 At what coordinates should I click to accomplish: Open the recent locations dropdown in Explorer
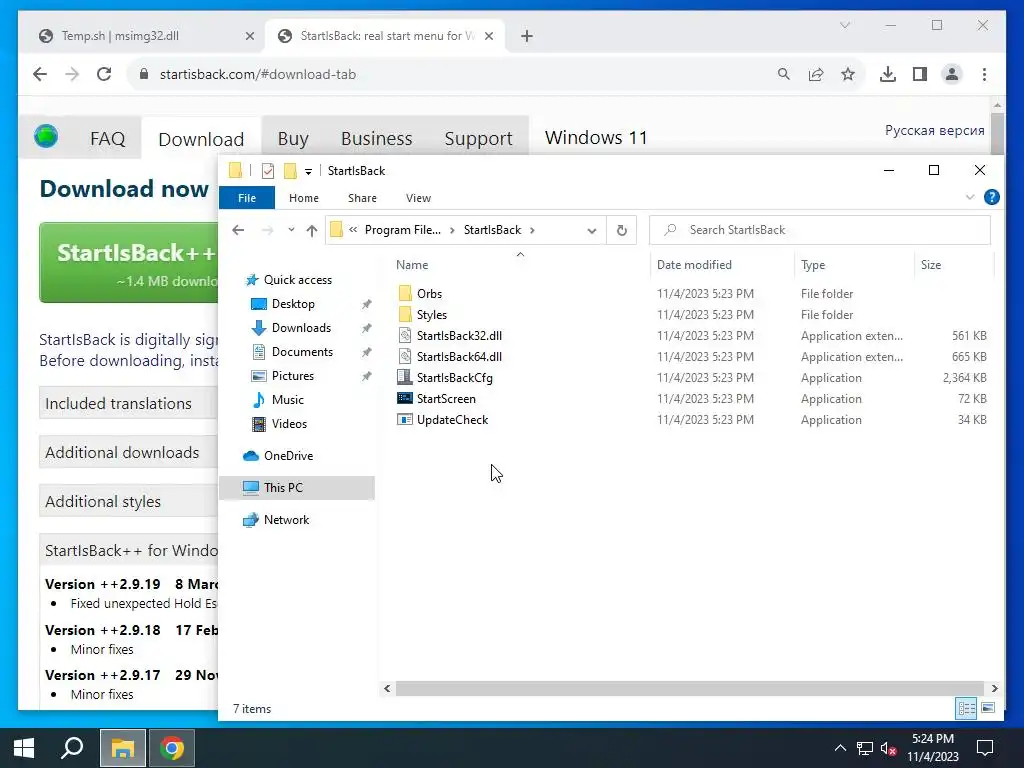pos(291,230)
